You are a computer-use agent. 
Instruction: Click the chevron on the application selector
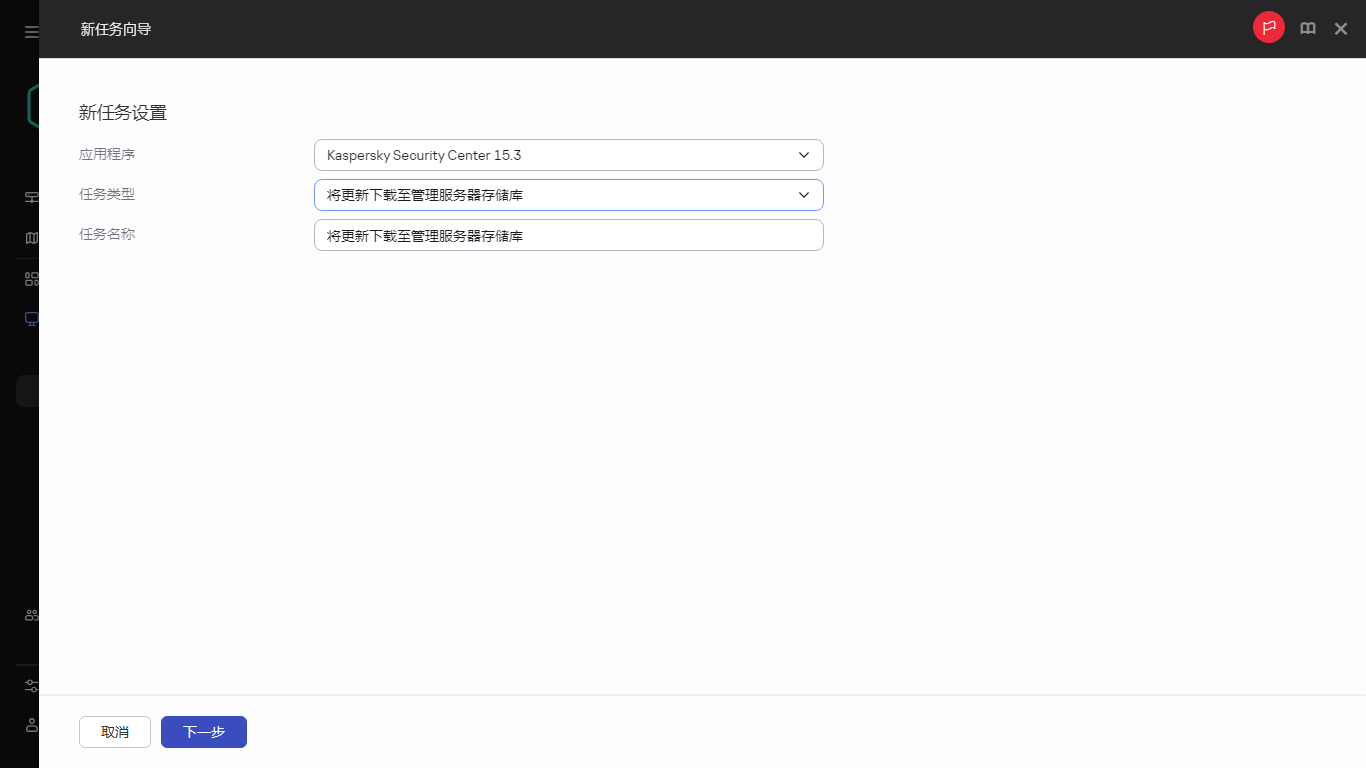pyautogui.click(x=803, y=155)
